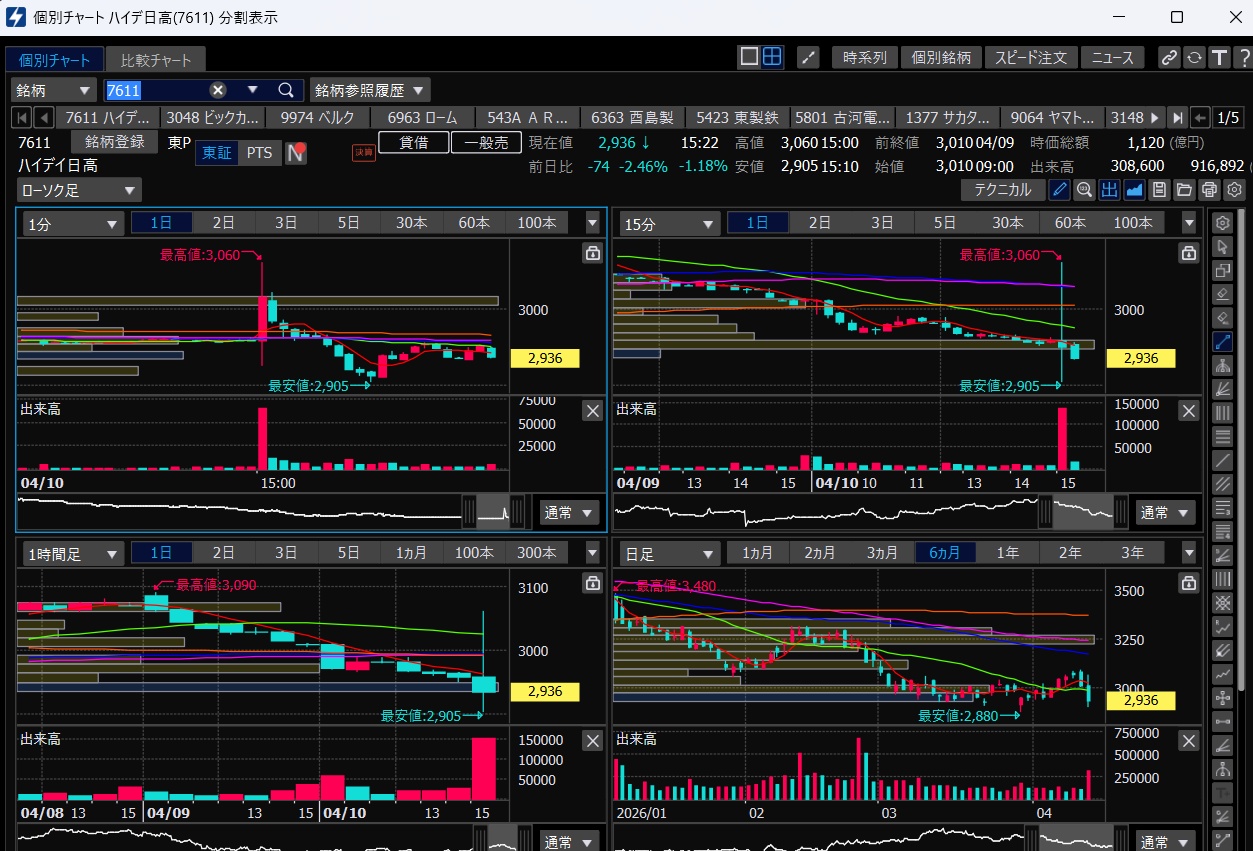The height and width of the screenshot is (851, 1253).
Task: Click the search magnifier in the stock code field
Action: coord(286,90)
